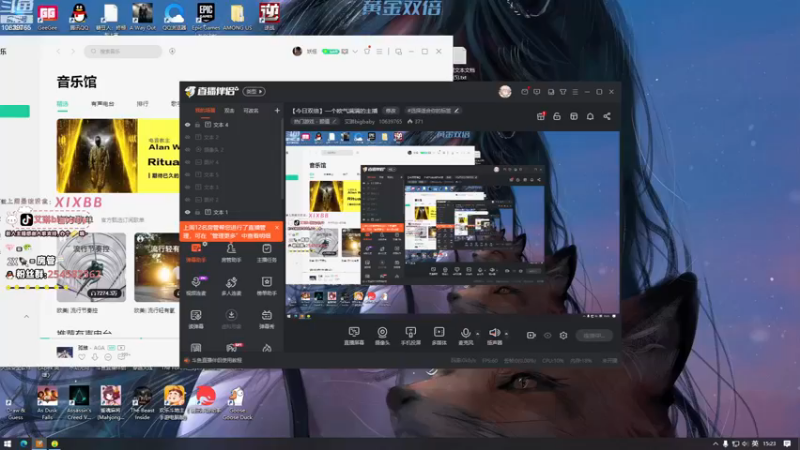
Task: Open the hamburger menu in streaming app
Action: pyautogui.click(x=575, y=92)
